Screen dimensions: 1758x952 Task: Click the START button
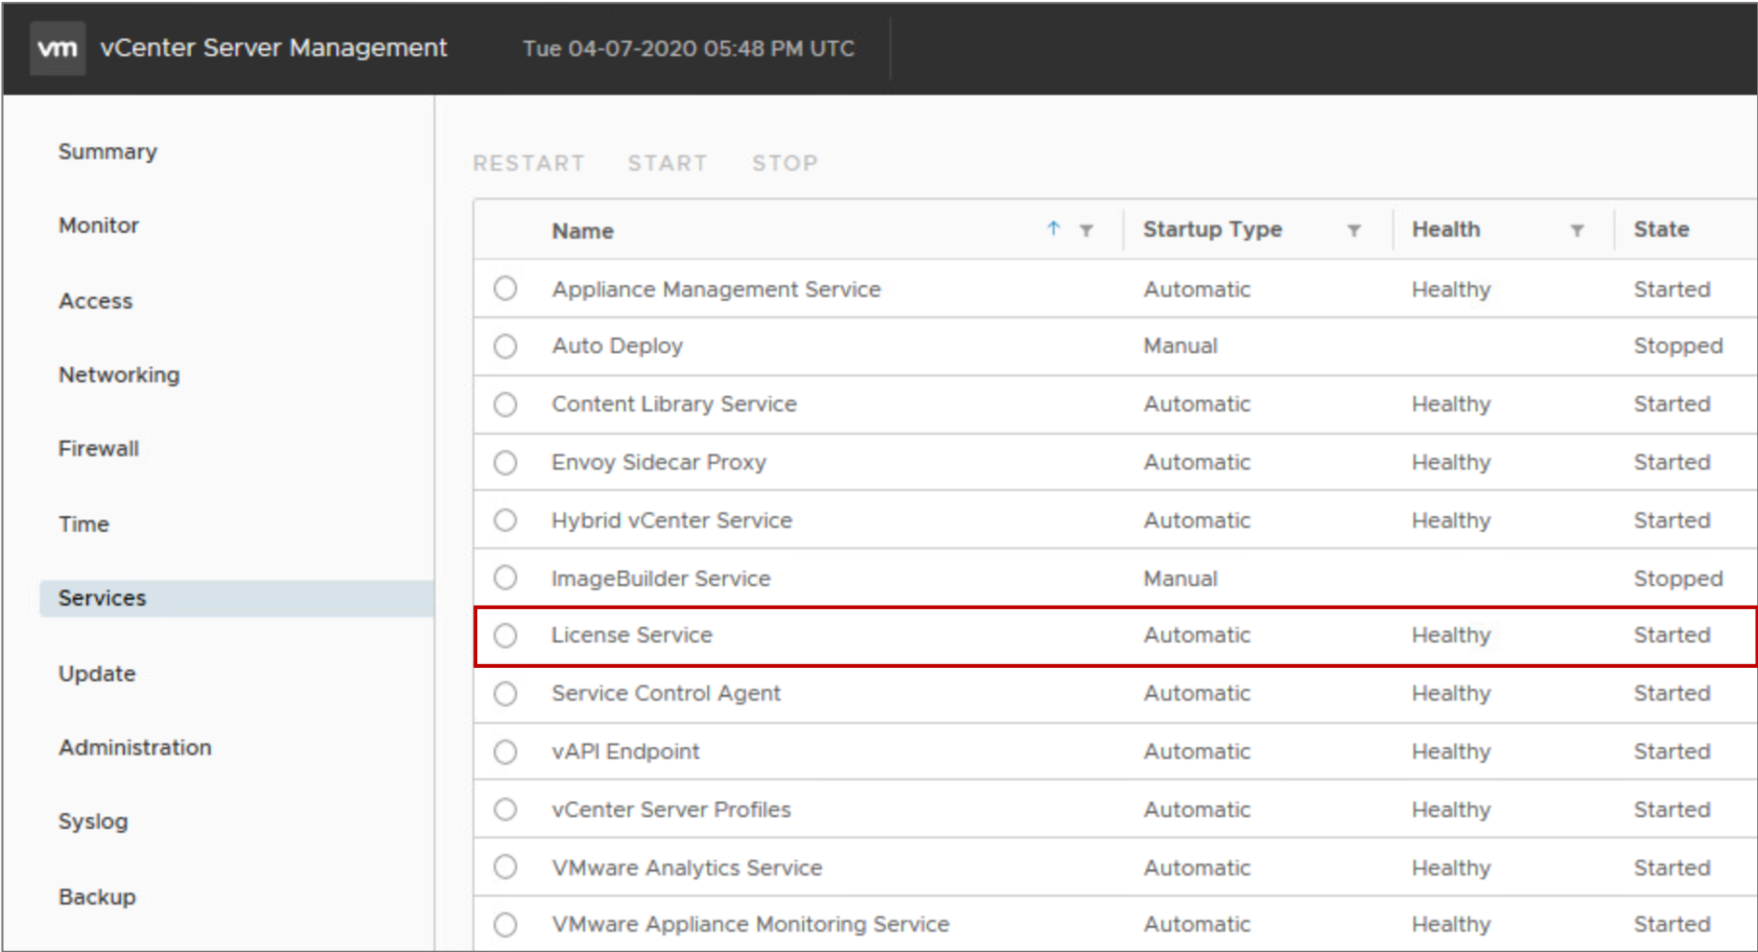667,163
